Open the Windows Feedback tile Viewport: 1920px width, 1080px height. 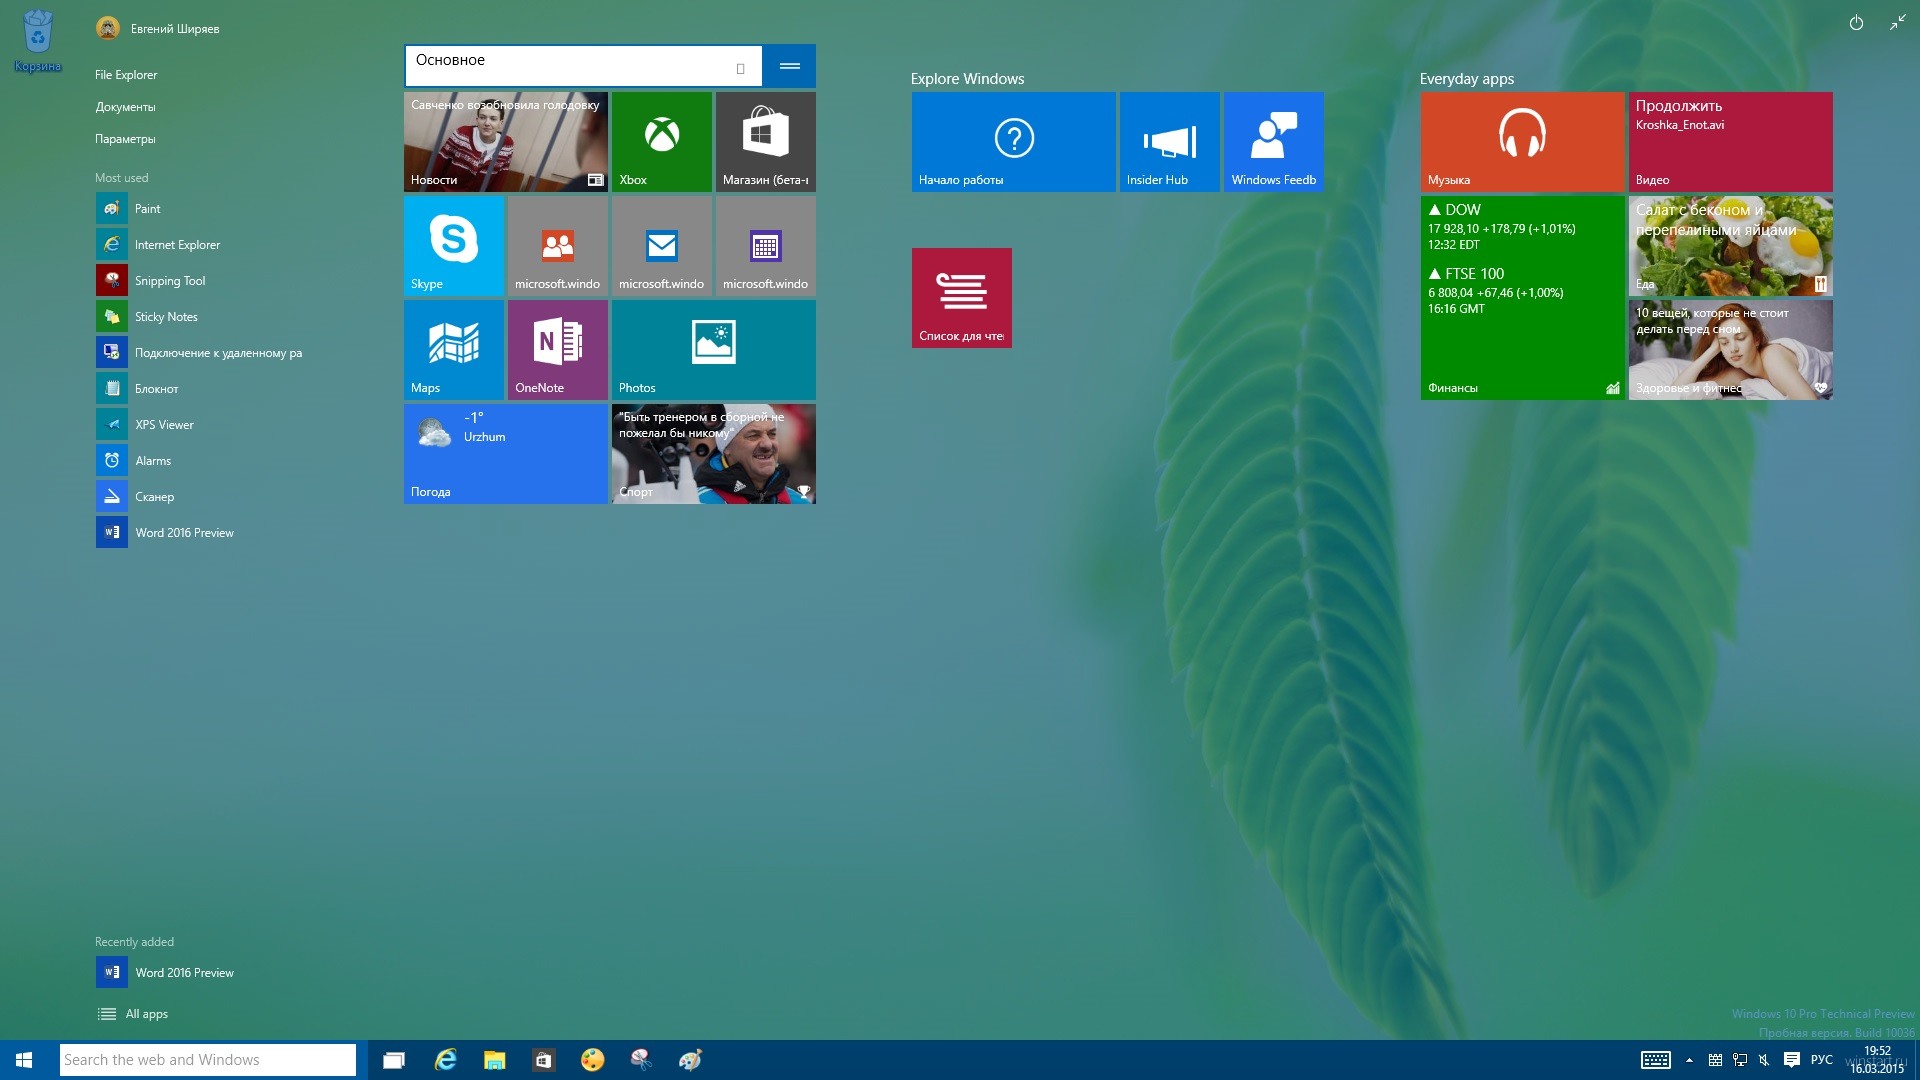coord(1273,142)
